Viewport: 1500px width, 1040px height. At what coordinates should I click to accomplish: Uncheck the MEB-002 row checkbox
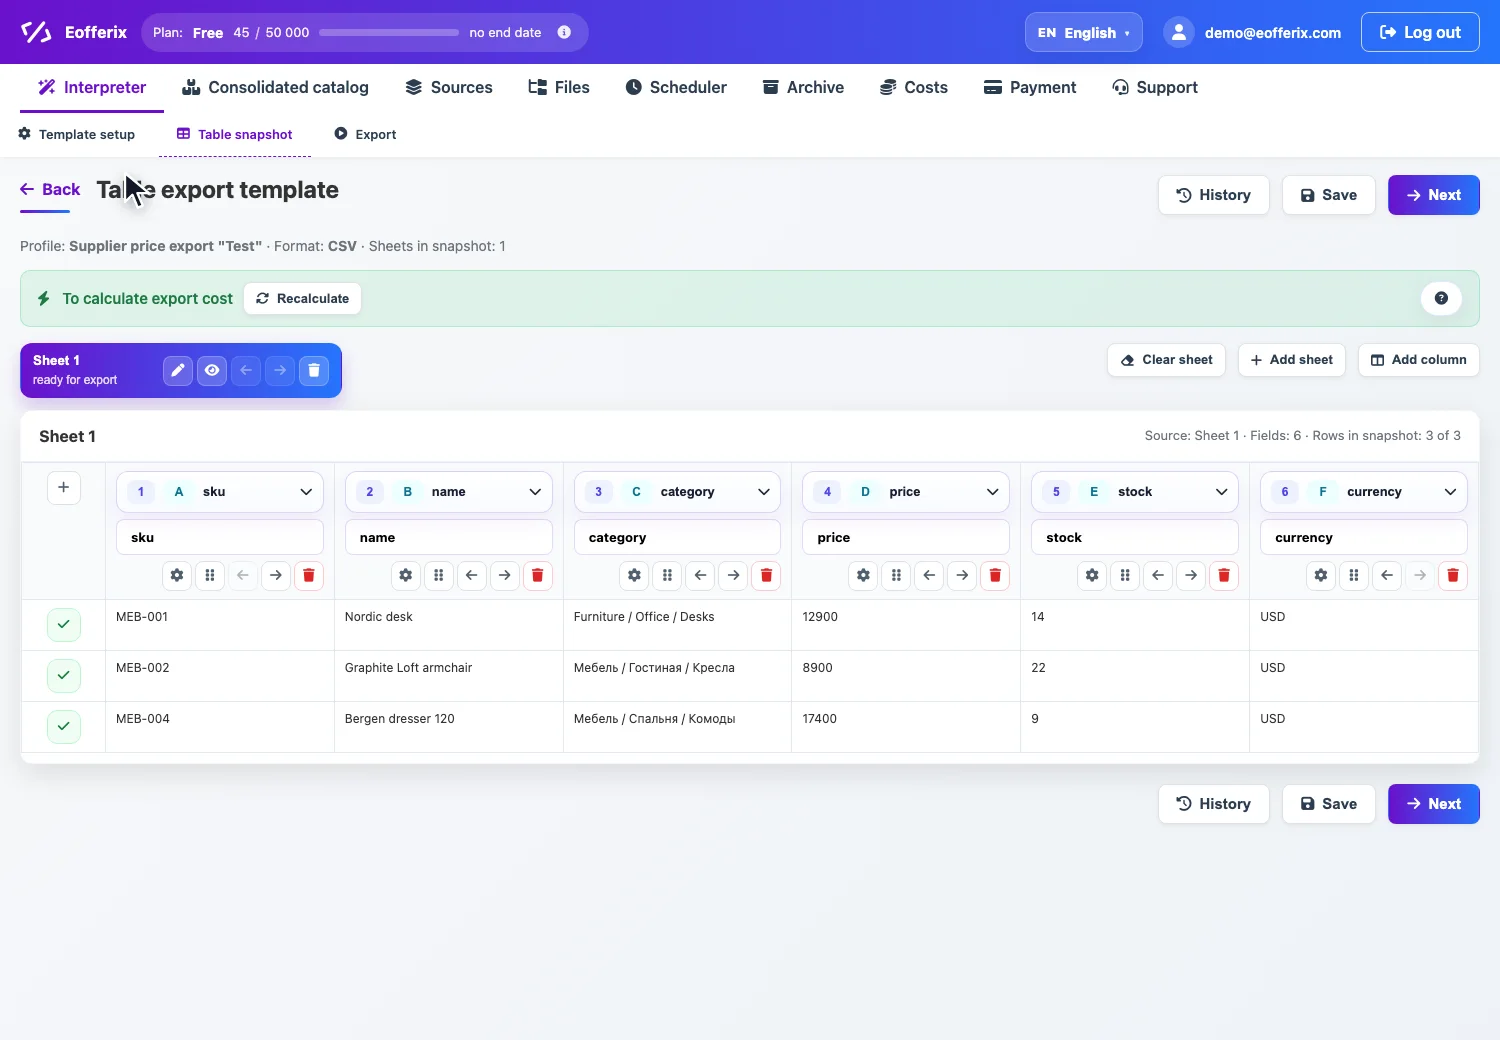[x=63, y=675]
